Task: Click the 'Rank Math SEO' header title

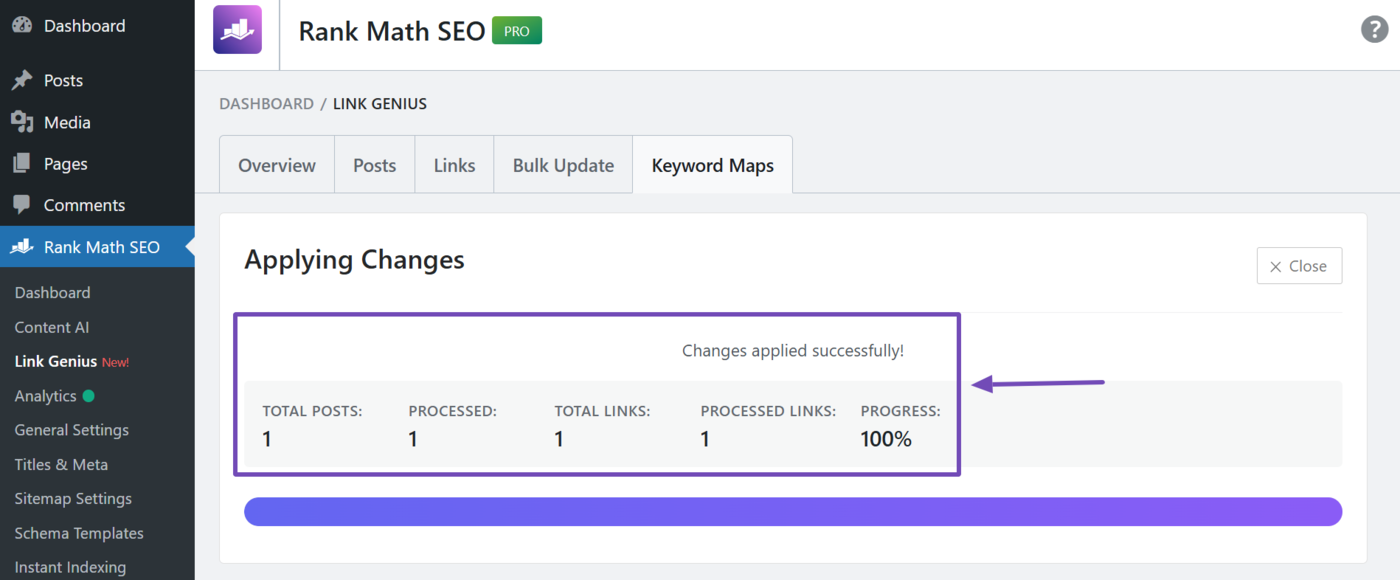Action: tap(392, 31)
